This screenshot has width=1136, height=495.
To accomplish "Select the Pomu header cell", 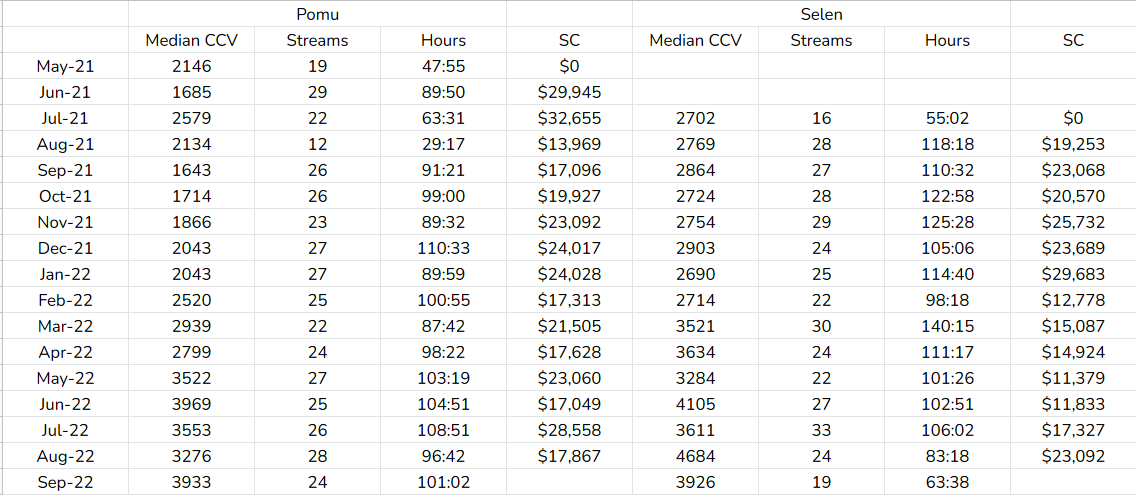I will click(x=317, y=14).
